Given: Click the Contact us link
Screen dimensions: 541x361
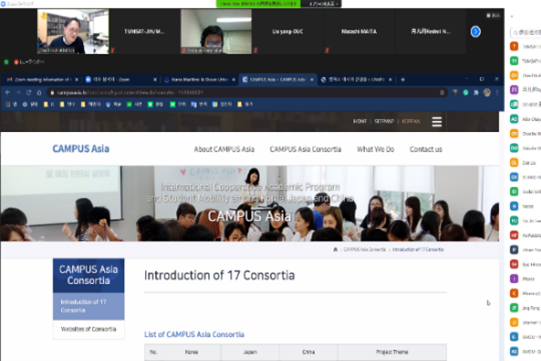Looking at the screenshot, I should coord(426,149).
